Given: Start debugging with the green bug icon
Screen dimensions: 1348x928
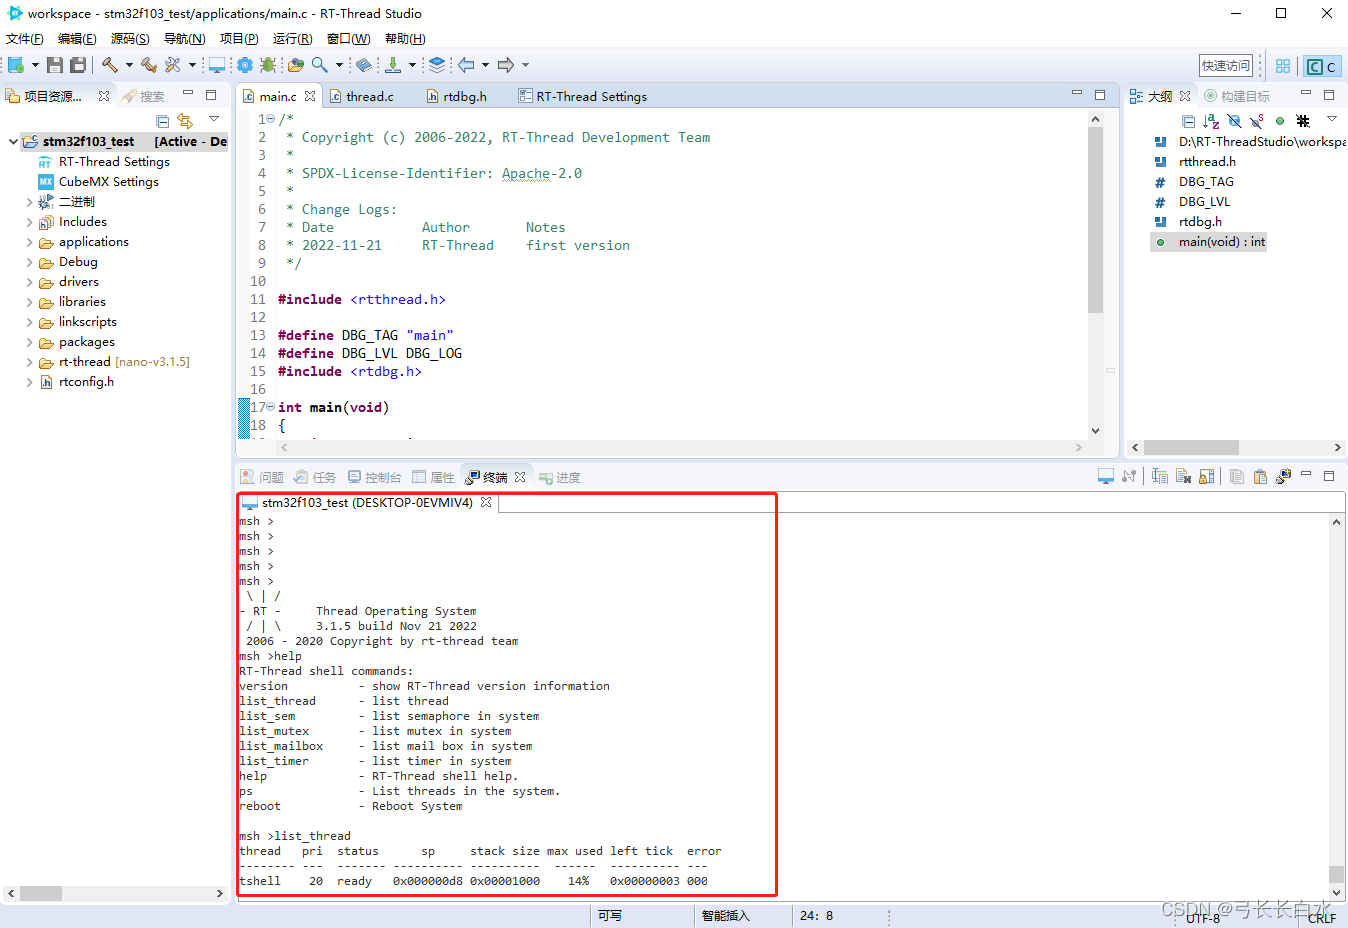Looking at the screenshot, I should tap(268, 65).
